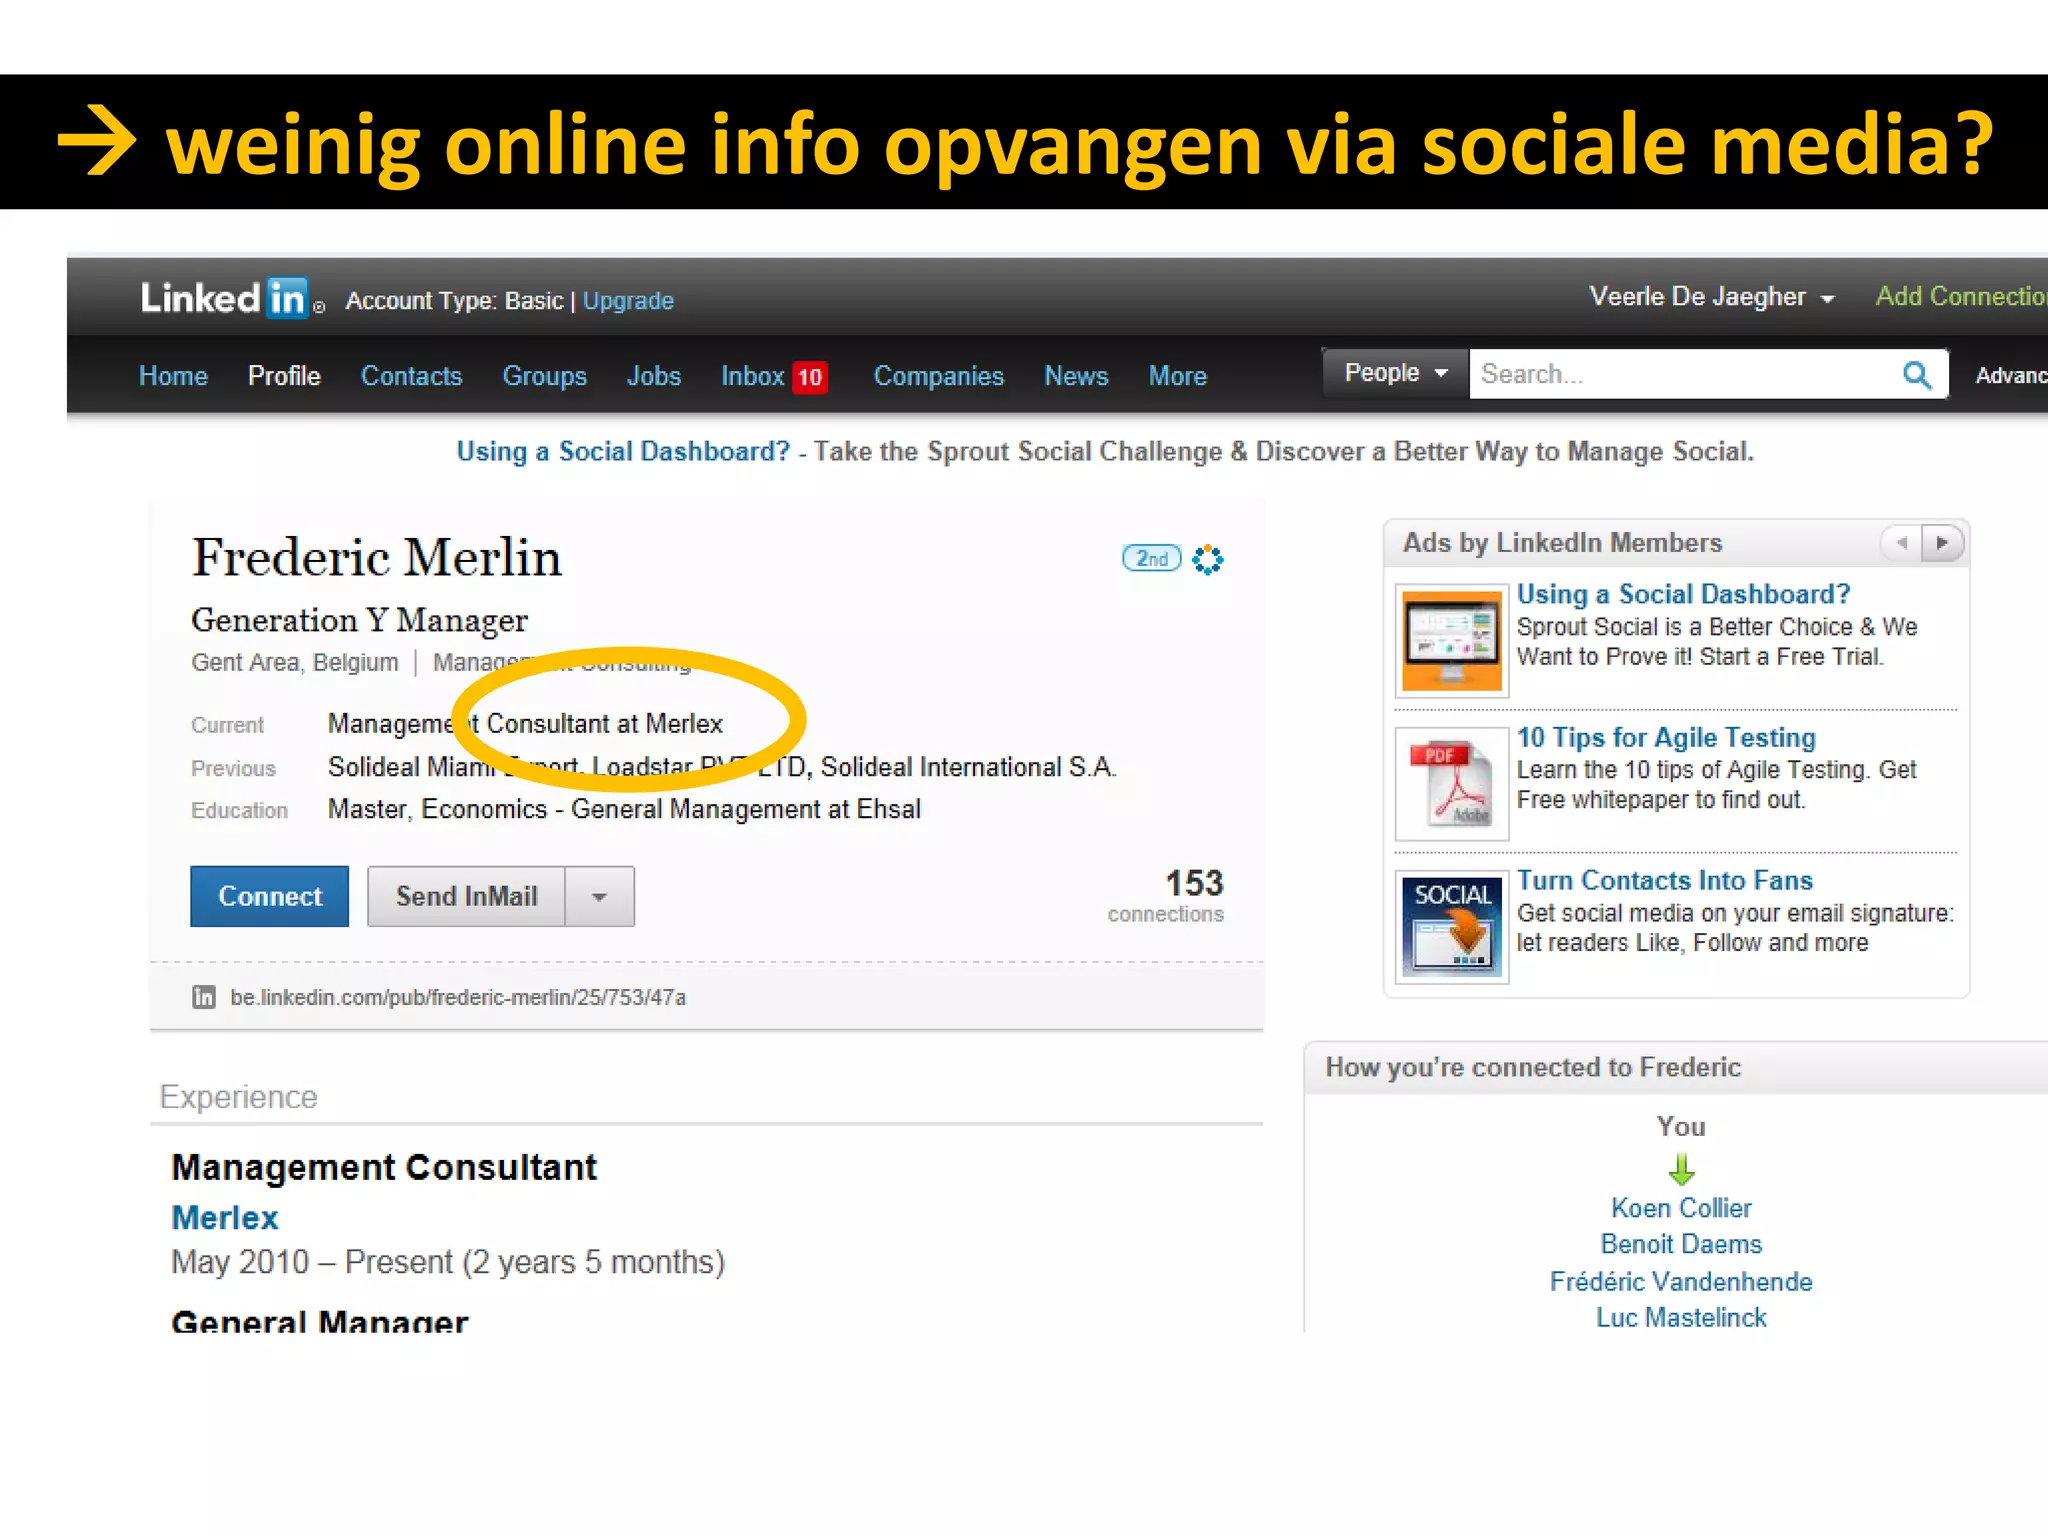
Task: Open the Home tab
Action: point(173,376)
